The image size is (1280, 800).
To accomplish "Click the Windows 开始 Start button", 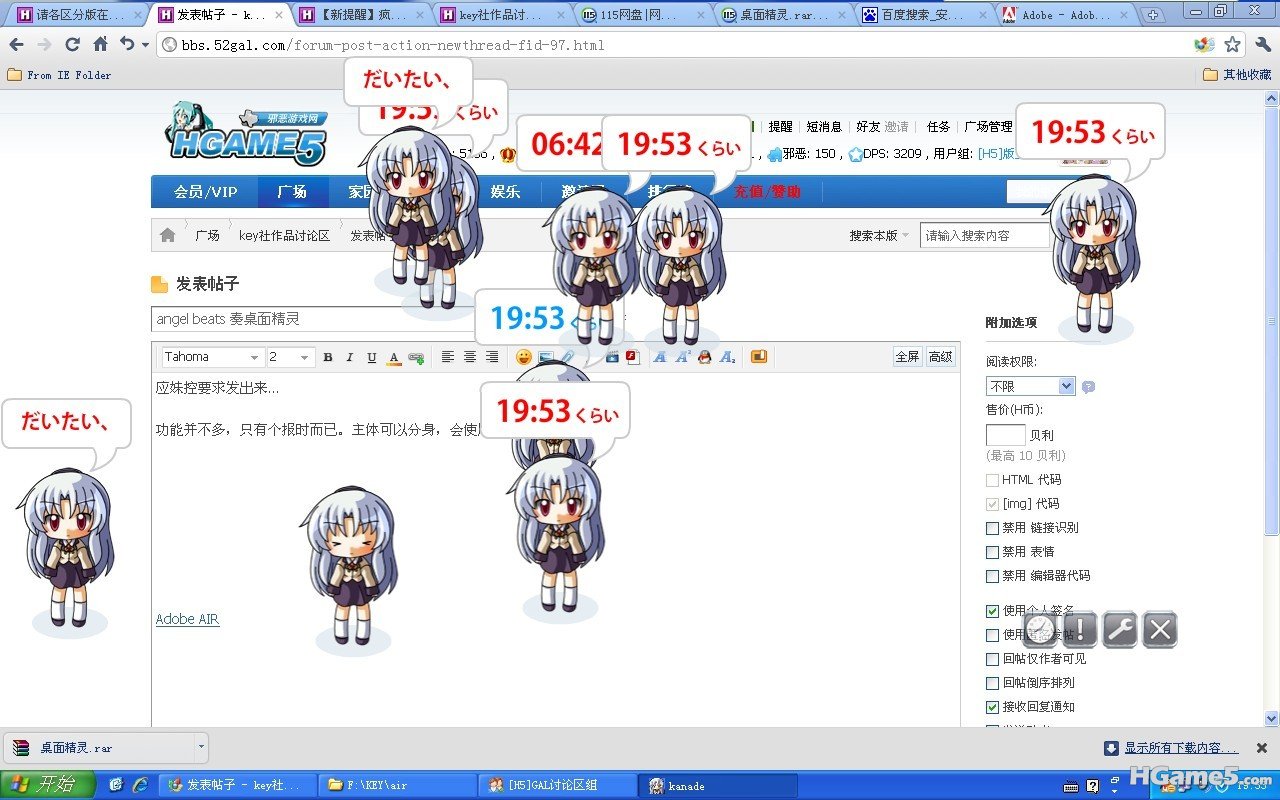I will [47, 785].
